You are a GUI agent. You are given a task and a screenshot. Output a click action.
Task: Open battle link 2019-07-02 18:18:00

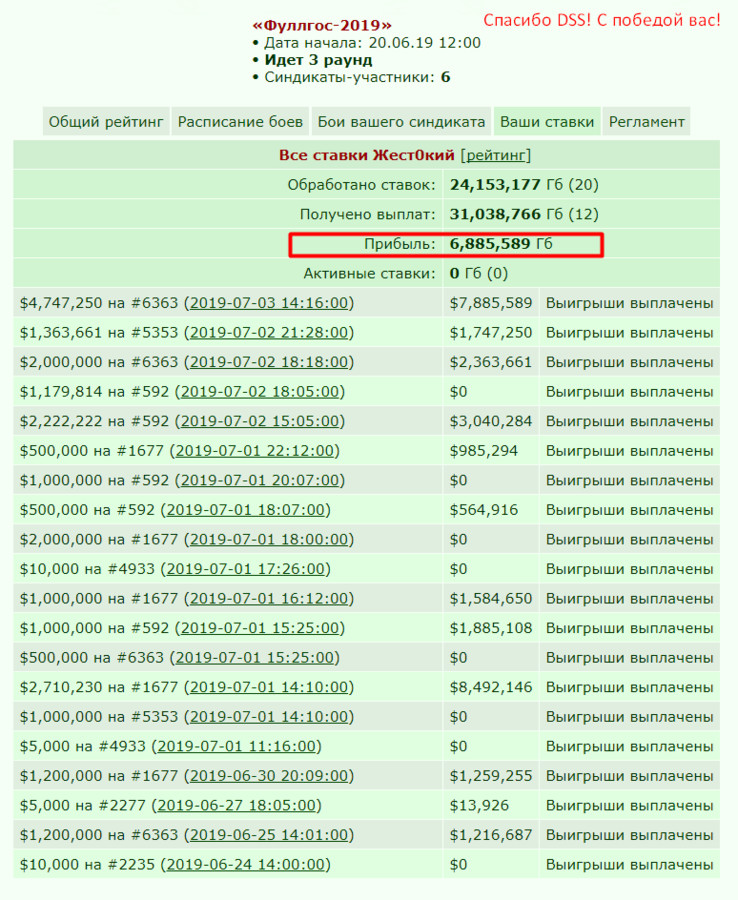click(x=269, y=362)
